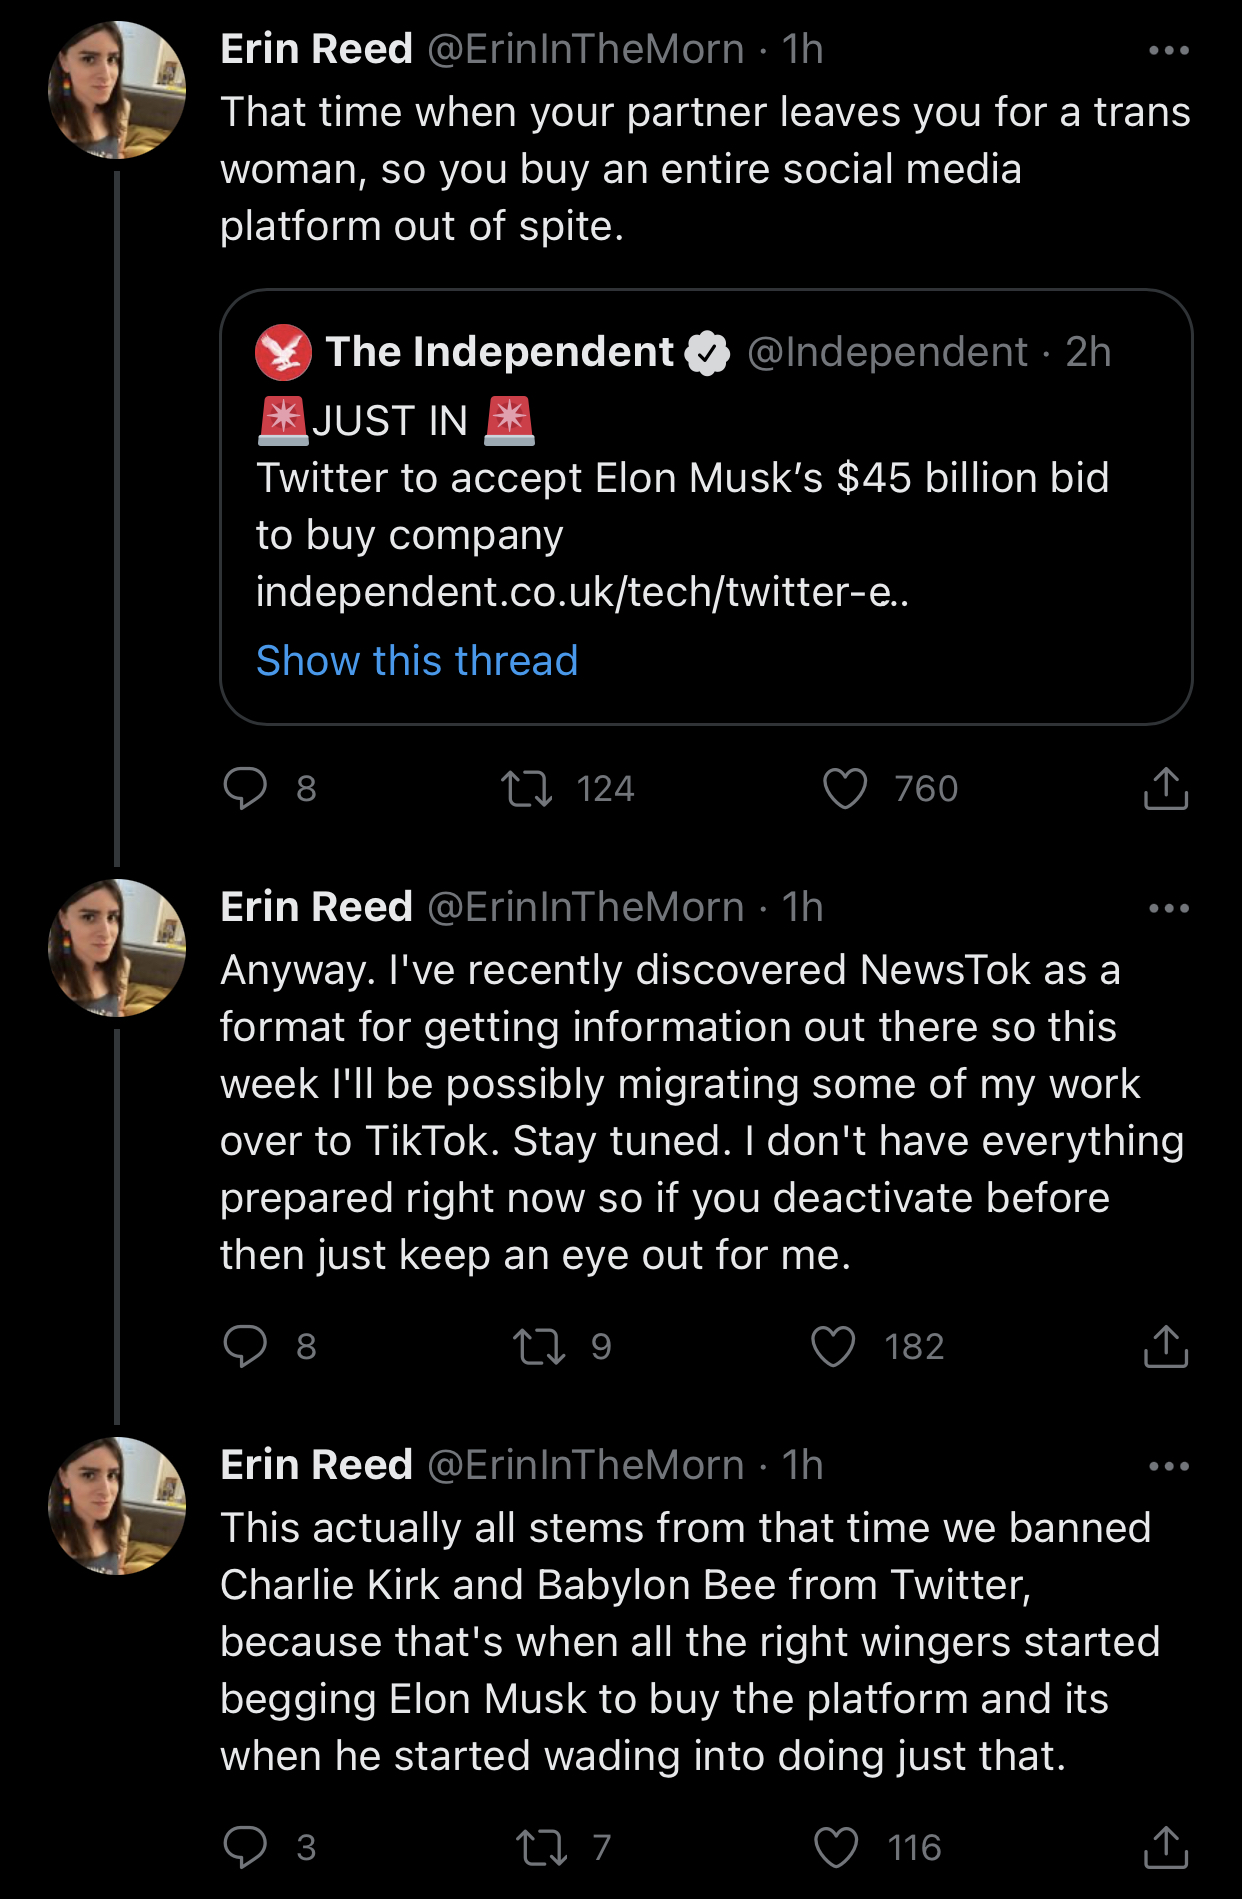The image size is (1242, 1899).
Task: Open the independent.co.uk article link
Action: (582, 592)
